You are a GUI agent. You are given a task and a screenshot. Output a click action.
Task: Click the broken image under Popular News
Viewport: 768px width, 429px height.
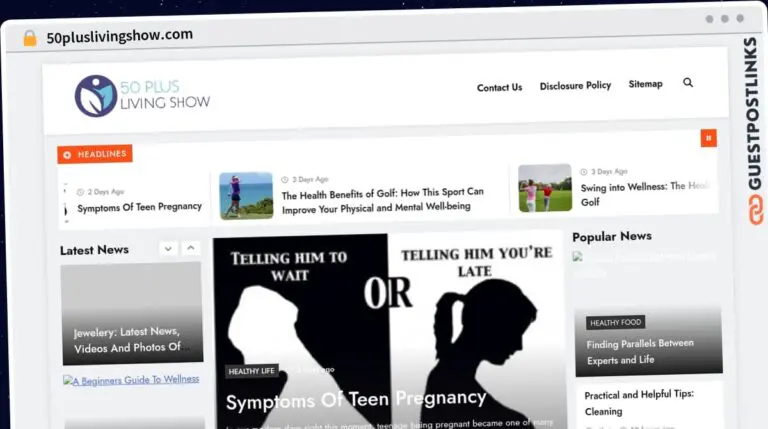[x=577, y=257]
